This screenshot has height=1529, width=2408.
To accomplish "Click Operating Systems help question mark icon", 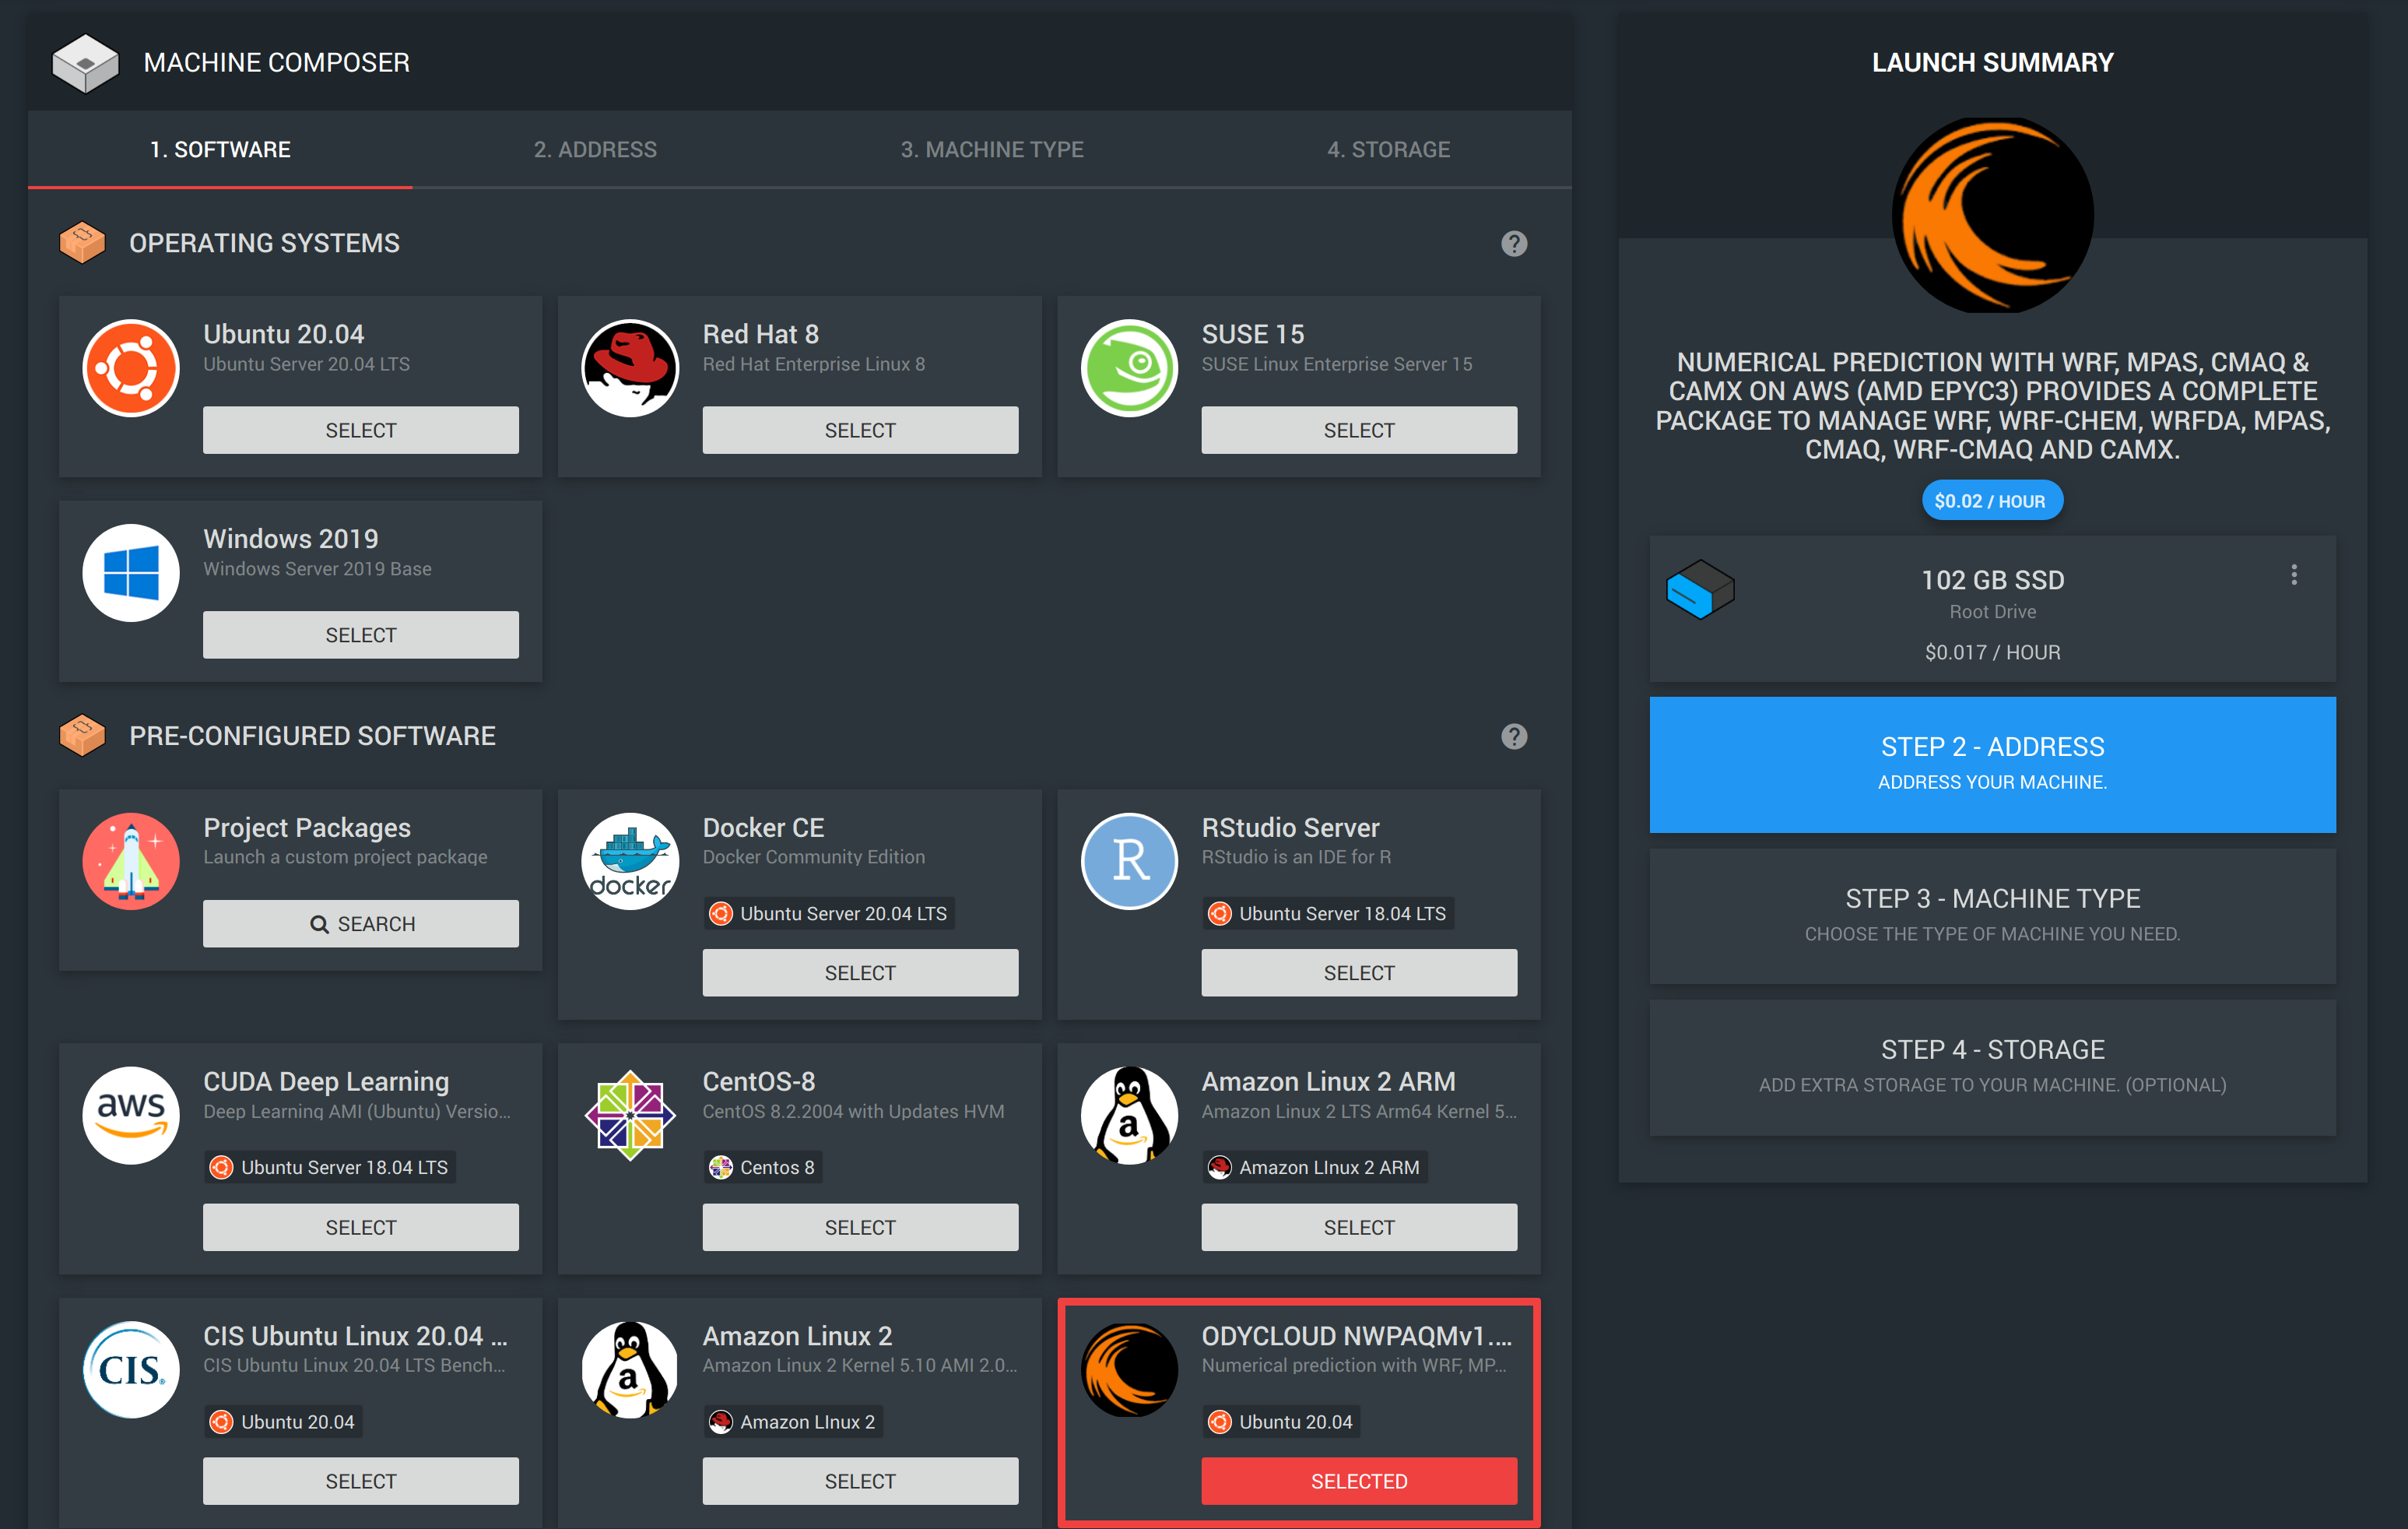I will click(1513, 243).
